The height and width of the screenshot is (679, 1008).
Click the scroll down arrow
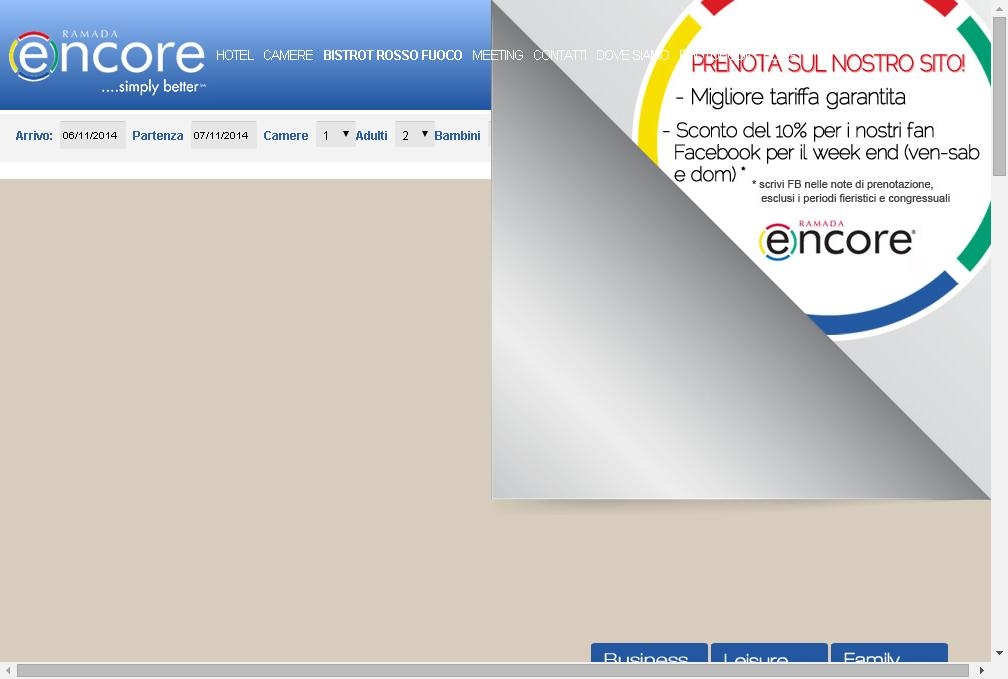coord(999,653)
